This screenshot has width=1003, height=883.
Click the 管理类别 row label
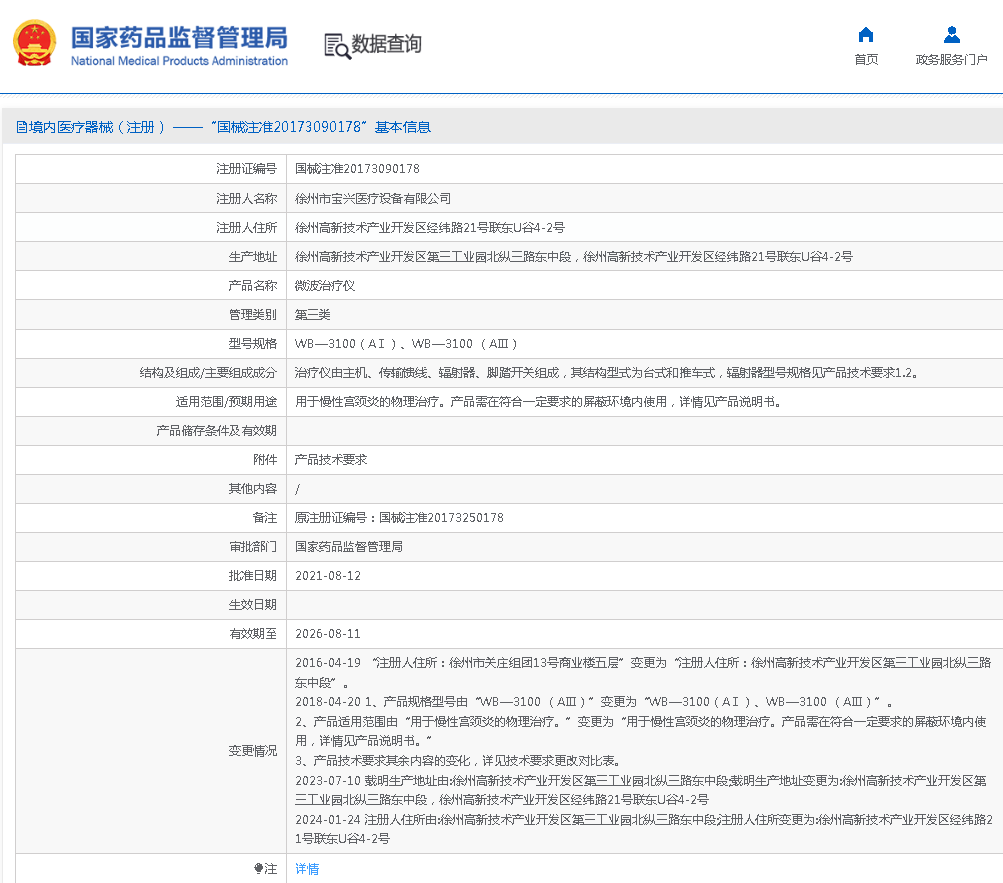253,314
